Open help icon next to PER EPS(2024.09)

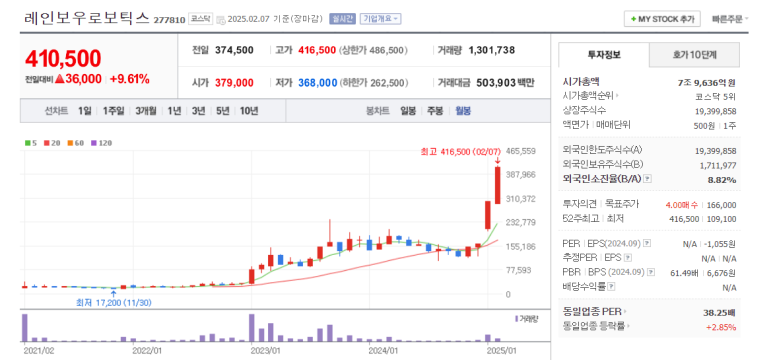[x=647, y=244]
